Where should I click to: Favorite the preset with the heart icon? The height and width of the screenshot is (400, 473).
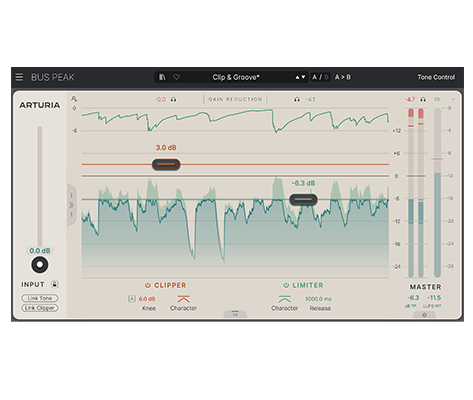coord(176,77)
